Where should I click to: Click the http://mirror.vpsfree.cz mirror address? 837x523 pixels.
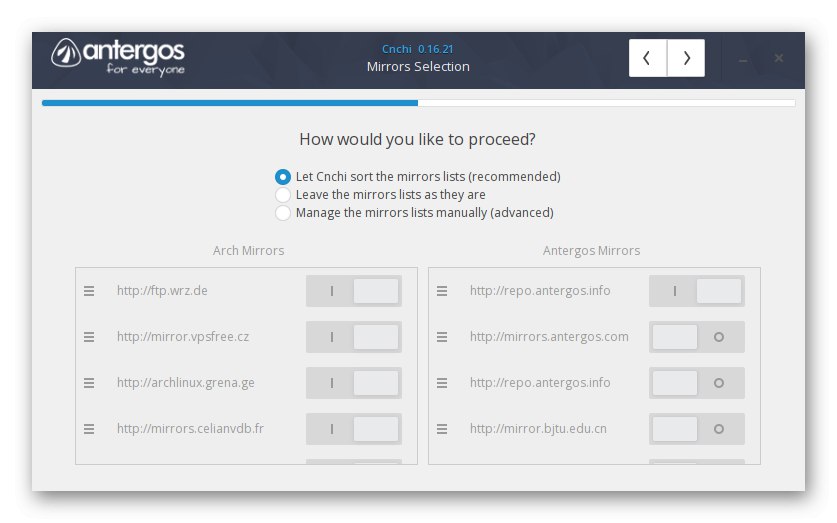point(183,337)
